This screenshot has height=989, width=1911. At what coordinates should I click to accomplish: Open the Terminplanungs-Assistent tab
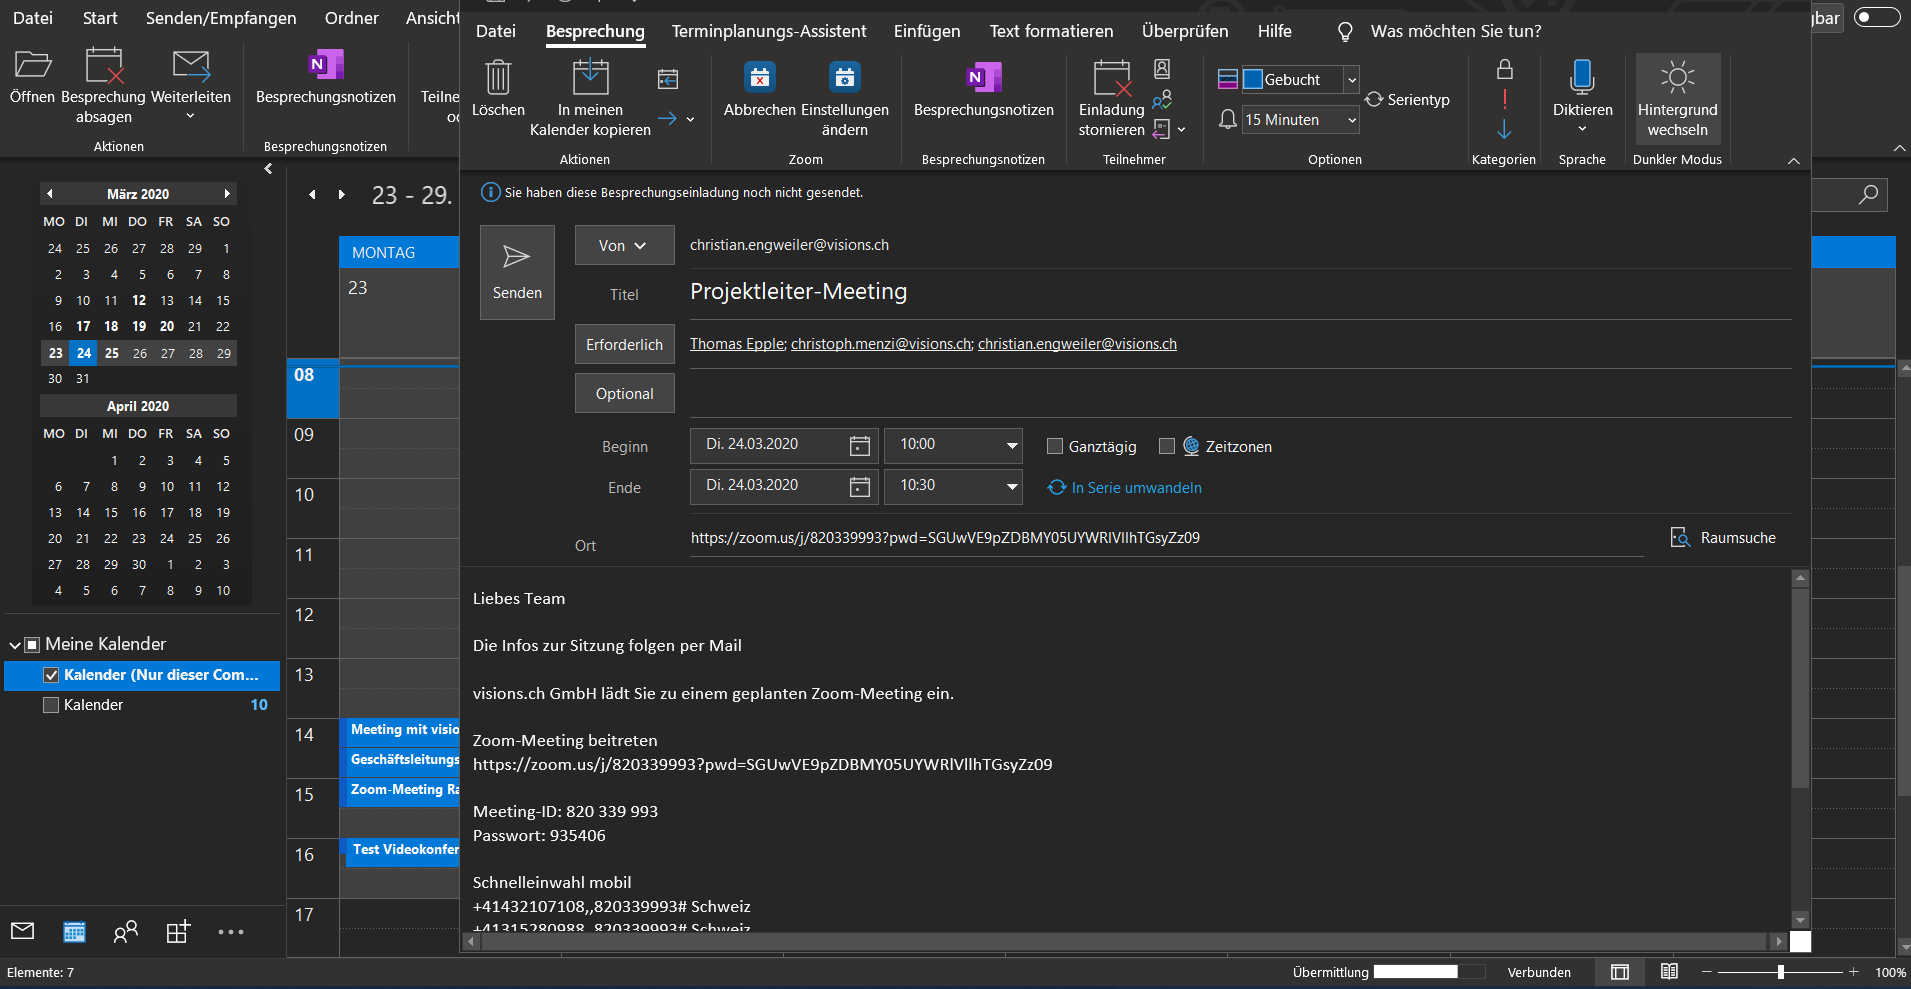tap(768, 31)
